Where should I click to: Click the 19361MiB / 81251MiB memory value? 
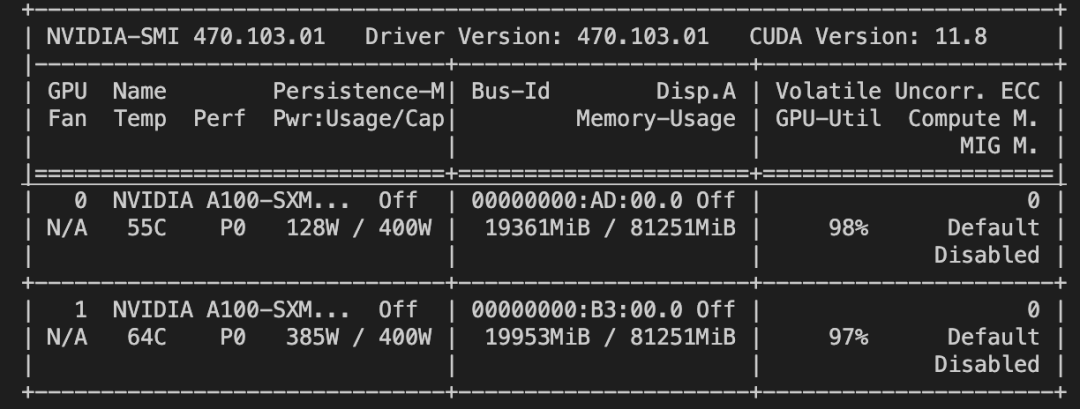pos(609,228)
